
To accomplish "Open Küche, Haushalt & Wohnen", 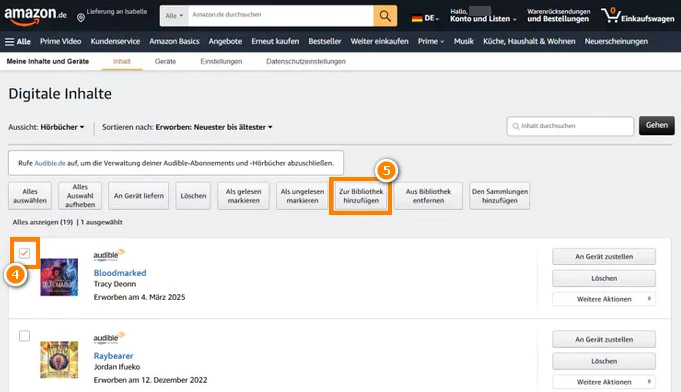I will pos(529,41).
